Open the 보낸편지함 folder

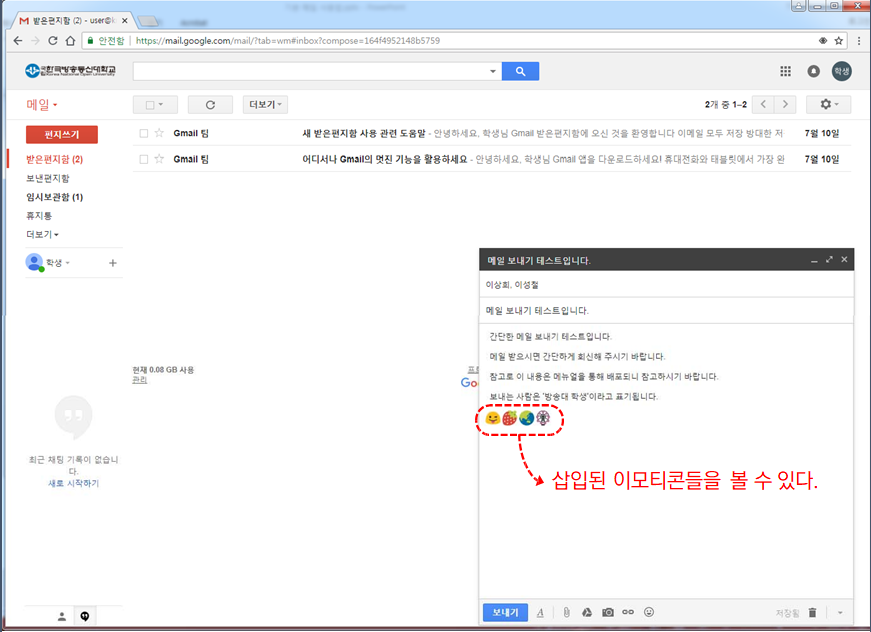click(48, 178)
